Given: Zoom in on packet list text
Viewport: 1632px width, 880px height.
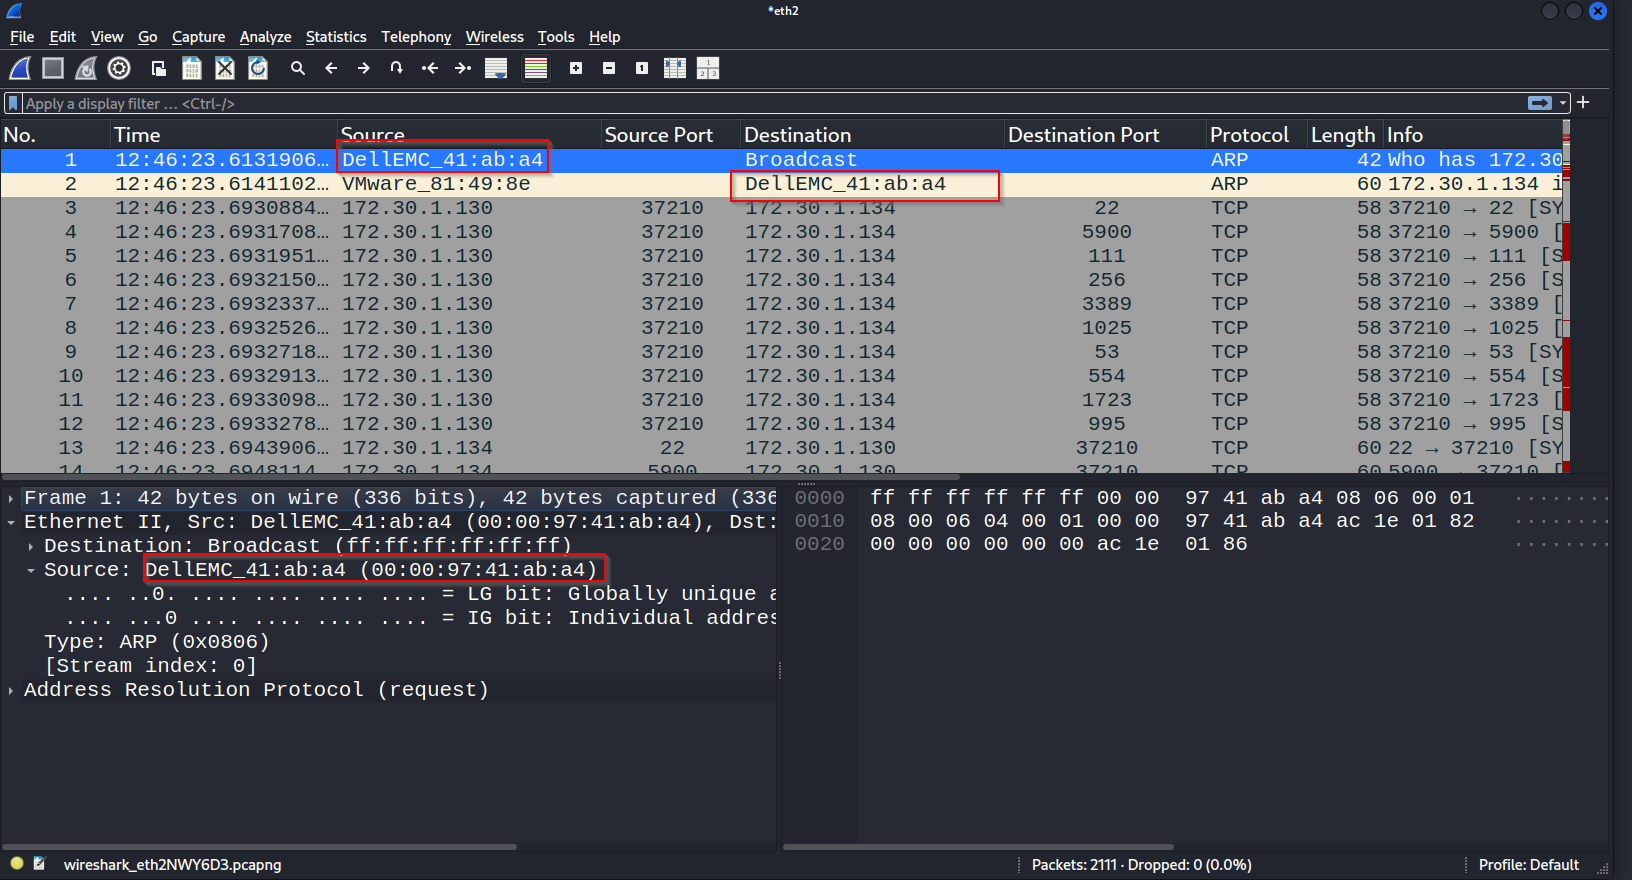Looking at the screenshot, I should pos(576,68).
